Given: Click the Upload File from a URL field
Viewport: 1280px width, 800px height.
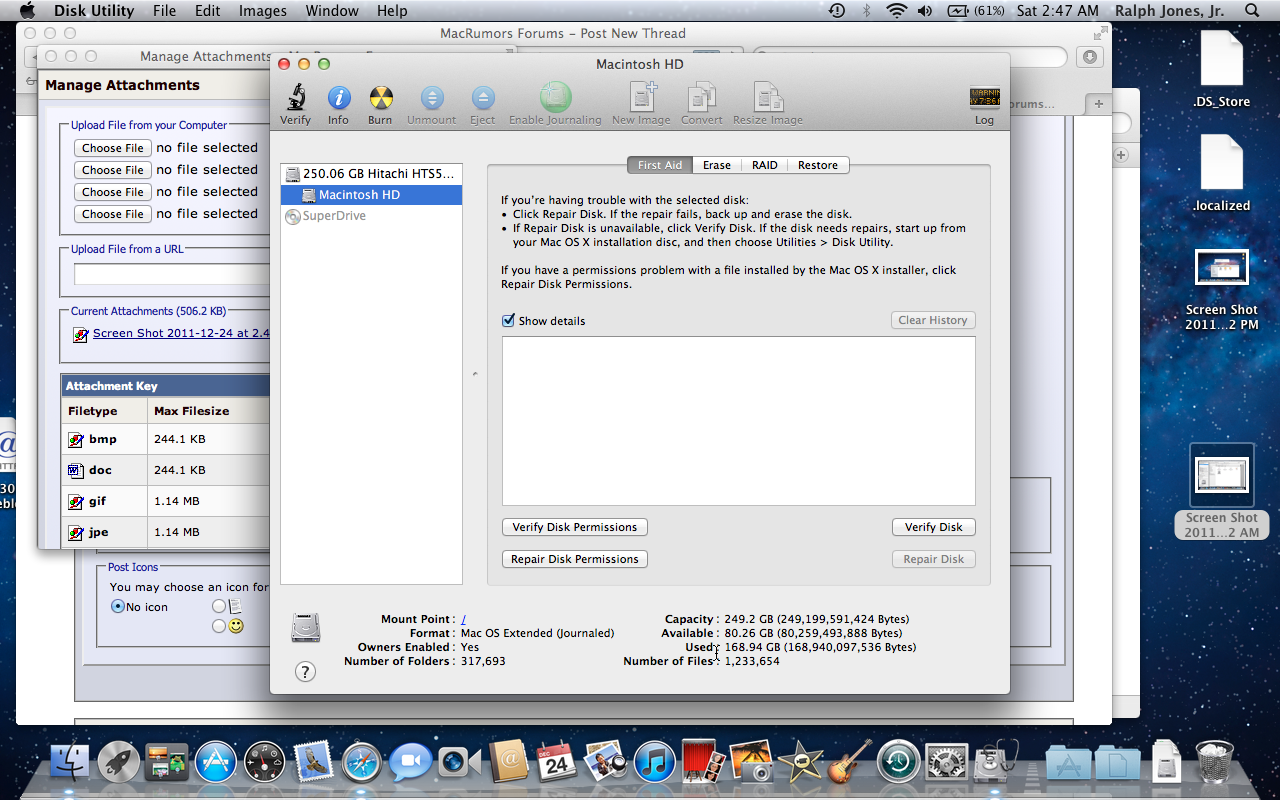Looking at the screenshot, I should click(172, 274).
